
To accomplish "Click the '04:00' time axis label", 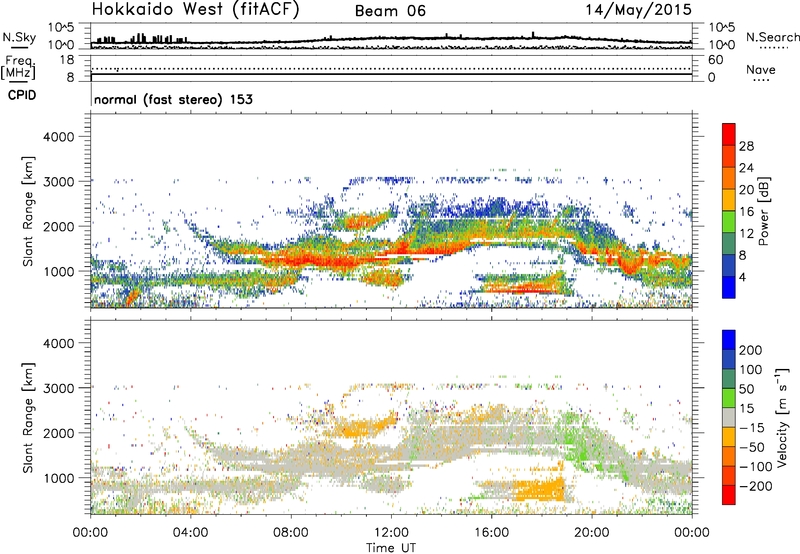I will [190, 533].
